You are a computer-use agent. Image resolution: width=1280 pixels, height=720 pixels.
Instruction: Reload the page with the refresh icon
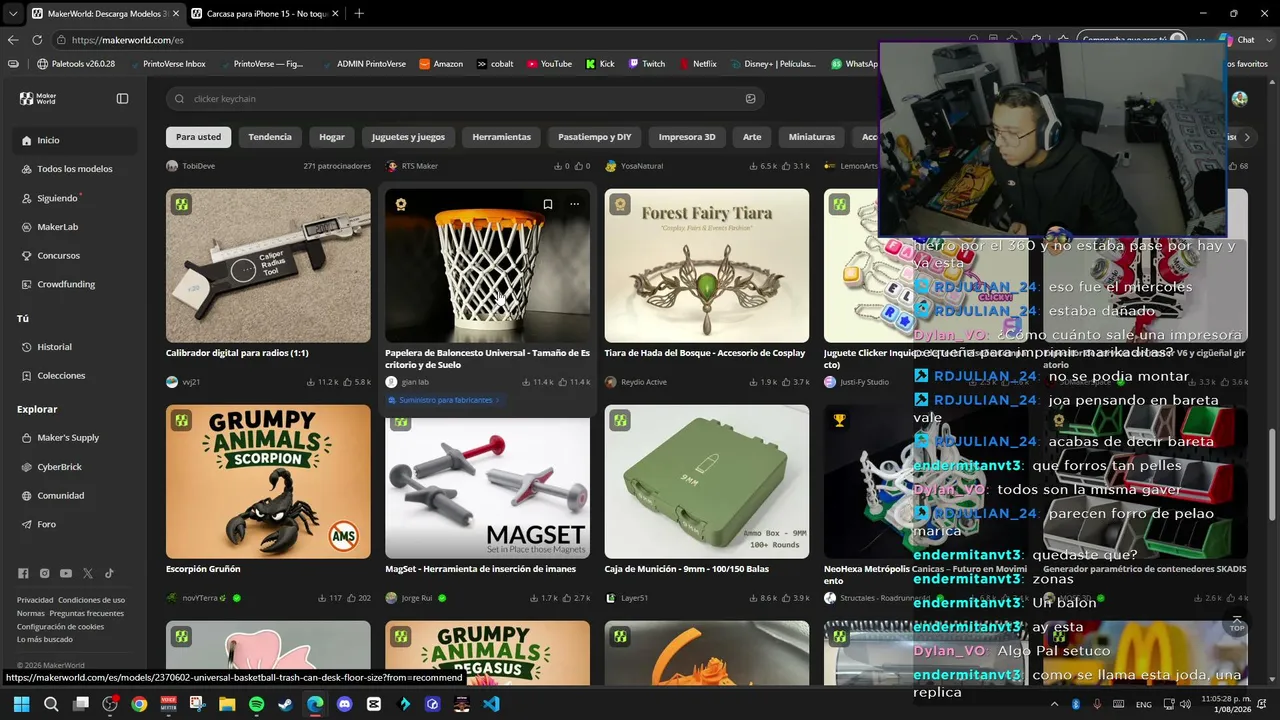[37, 40]
